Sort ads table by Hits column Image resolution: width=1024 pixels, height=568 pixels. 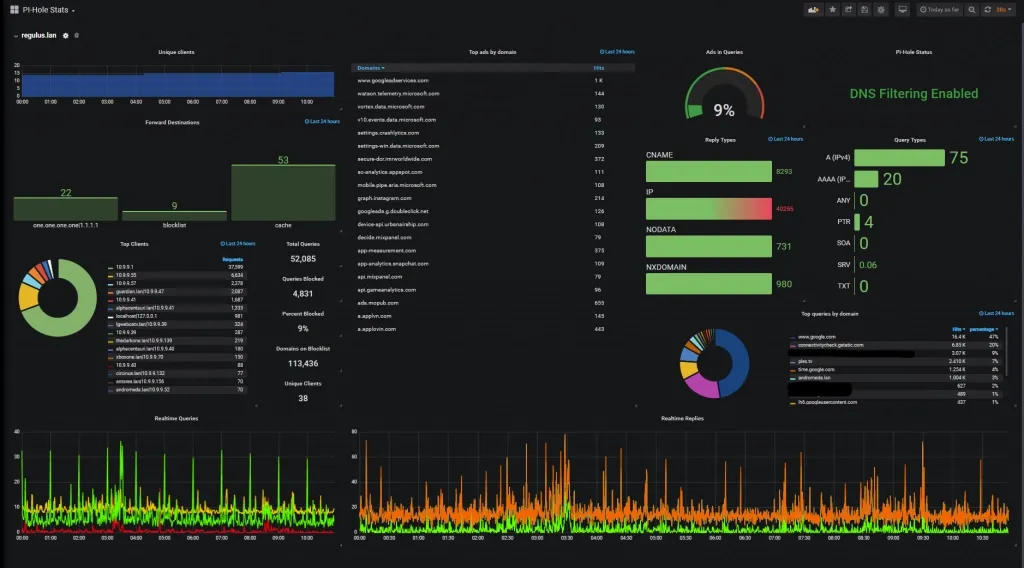pos(599,68)
